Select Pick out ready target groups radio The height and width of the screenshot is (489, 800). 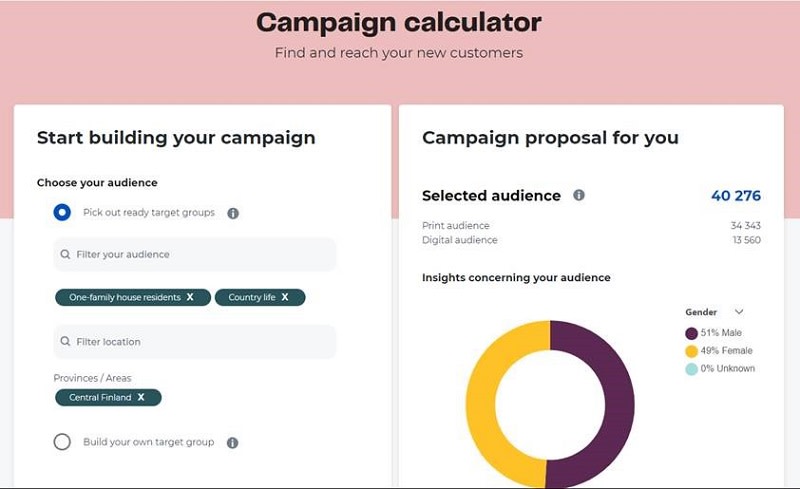click(x=62, y=212)
